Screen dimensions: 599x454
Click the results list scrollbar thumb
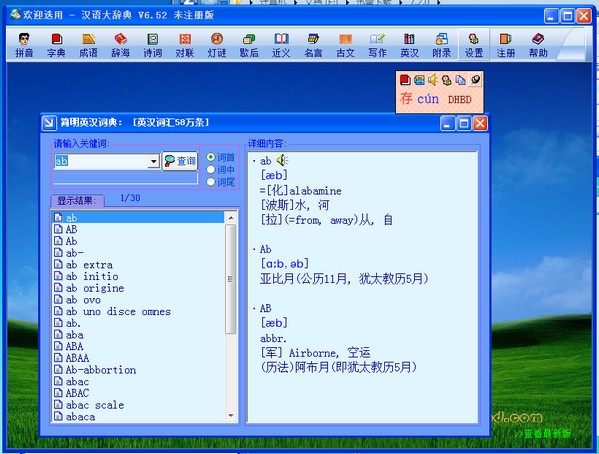click(x=230, y=279)
